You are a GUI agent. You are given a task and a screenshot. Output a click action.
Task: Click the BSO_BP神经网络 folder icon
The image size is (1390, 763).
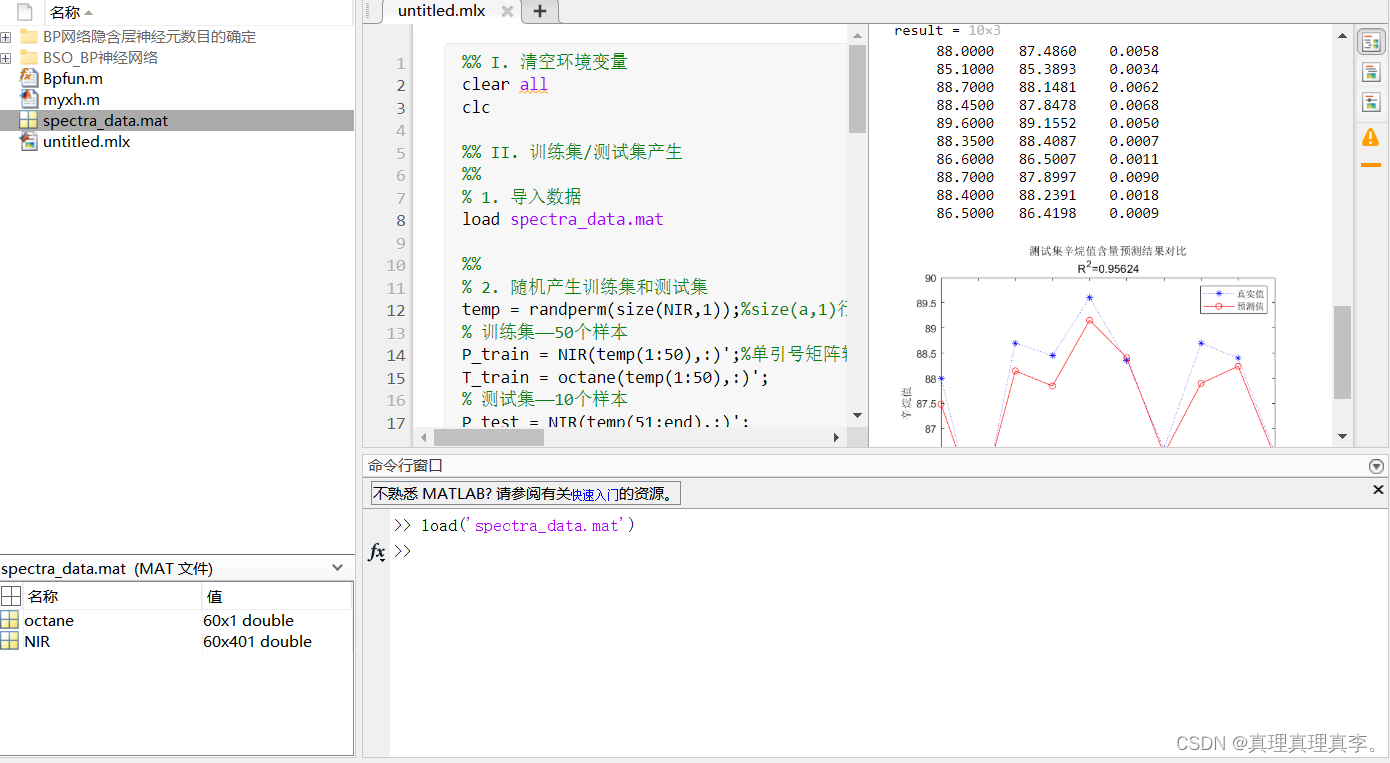tap(28, 57)
